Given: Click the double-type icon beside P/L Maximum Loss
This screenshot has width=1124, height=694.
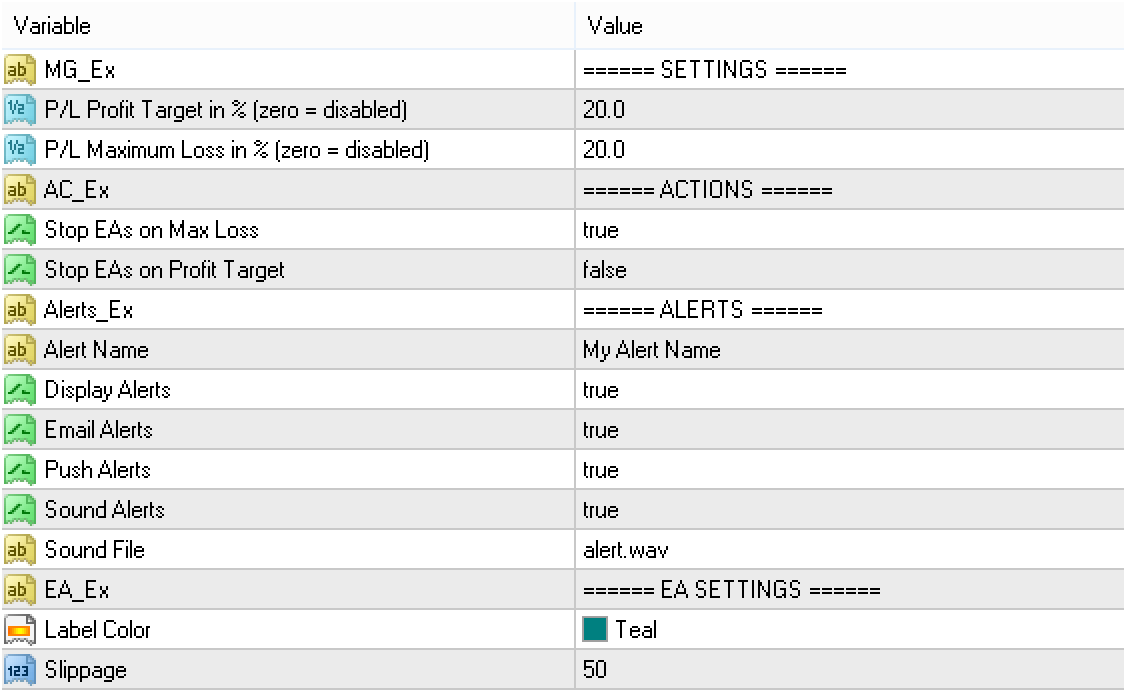Looking at the screenshot, I should click(19, 150).
